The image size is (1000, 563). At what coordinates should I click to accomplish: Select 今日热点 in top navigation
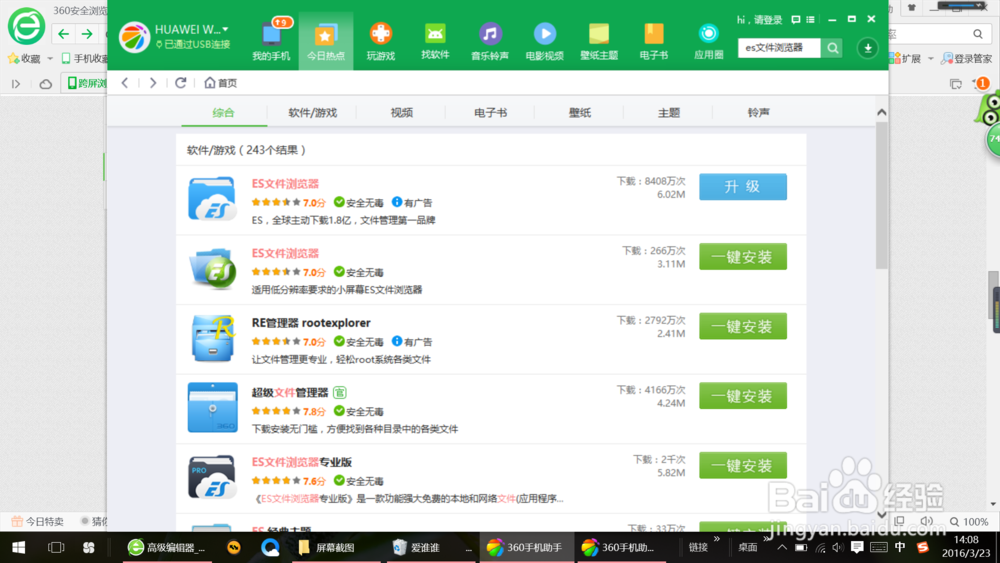tap(325, 40)
